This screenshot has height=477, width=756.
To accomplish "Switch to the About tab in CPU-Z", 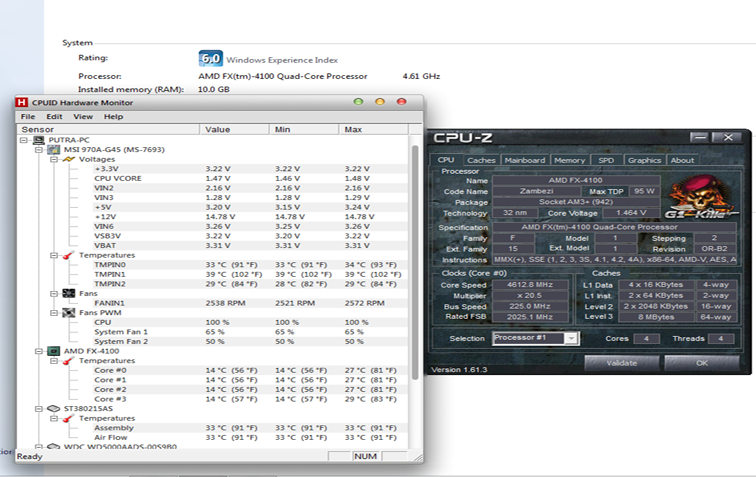I will pos(682,160).
